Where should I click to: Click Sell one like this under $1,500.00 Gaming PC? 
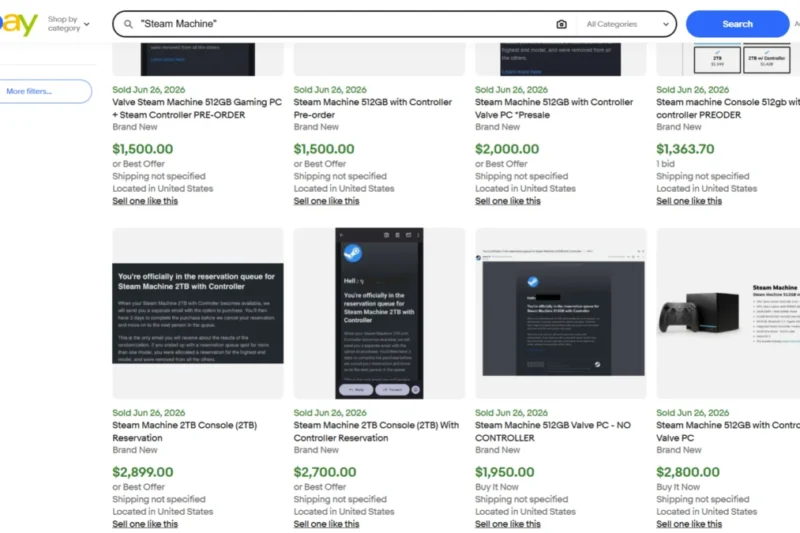(145, 201)
